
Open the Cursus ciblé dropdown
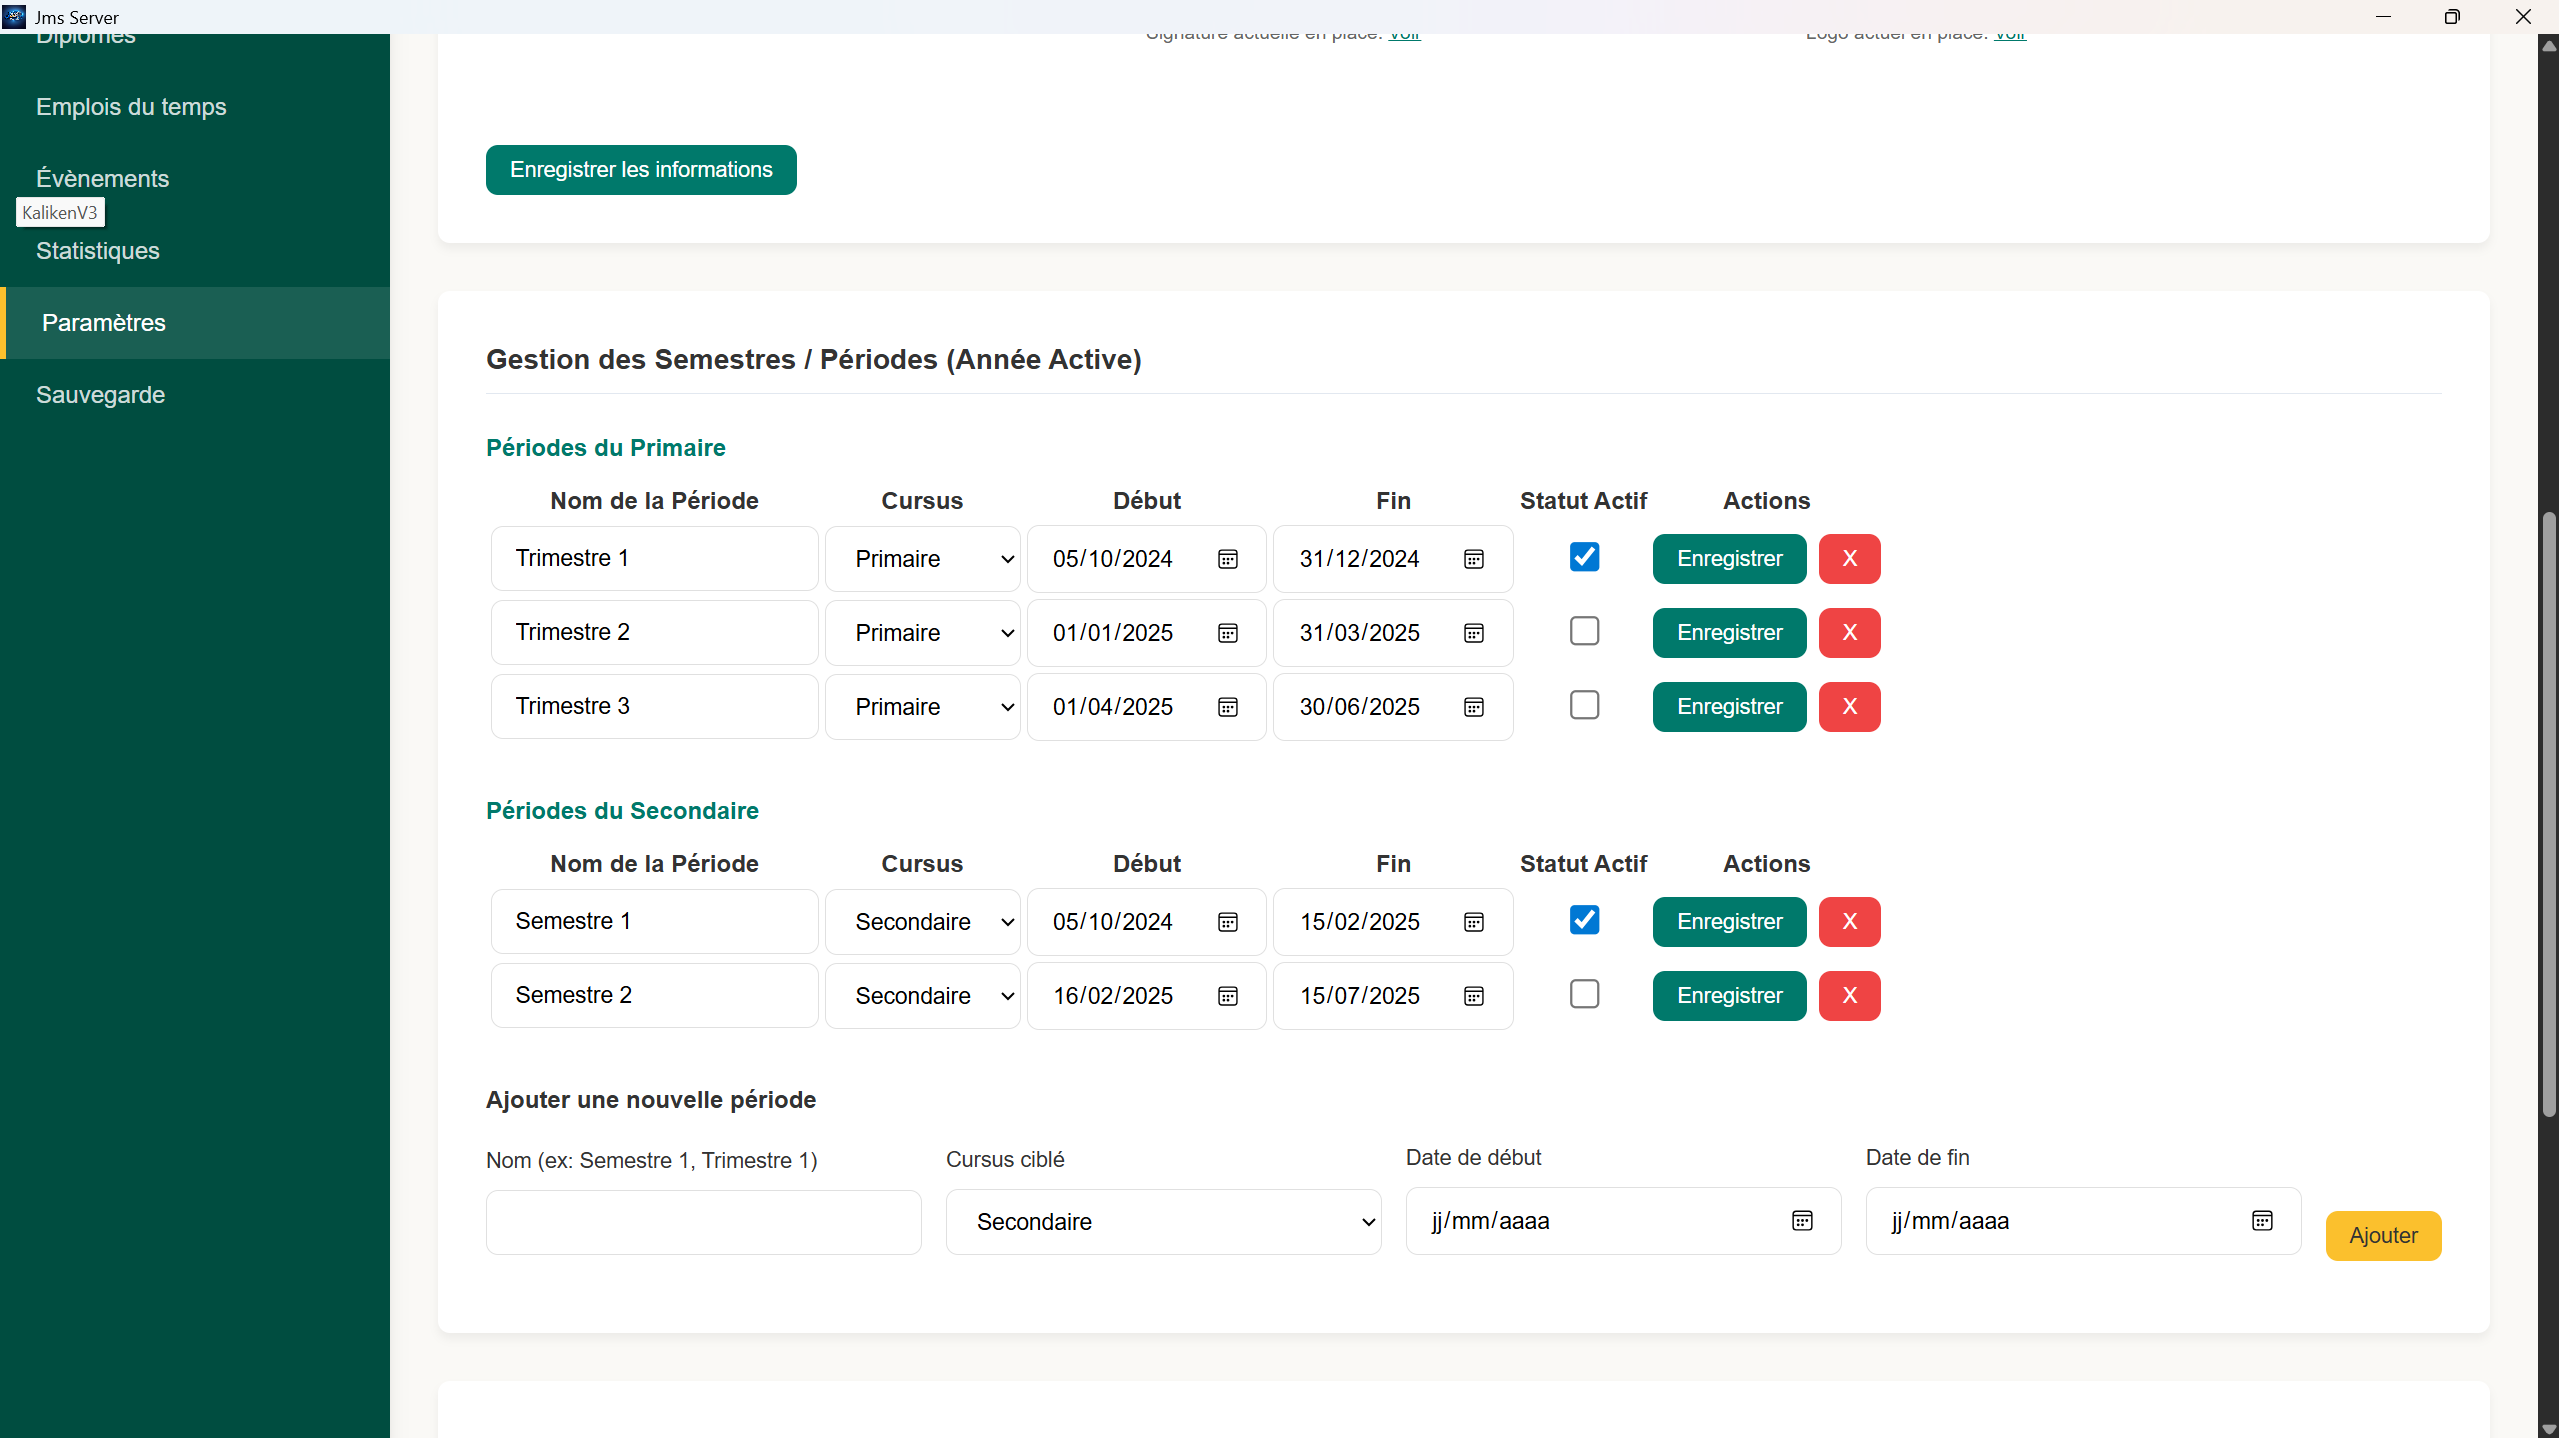pyautogui.click(x=1163, y=1222)
